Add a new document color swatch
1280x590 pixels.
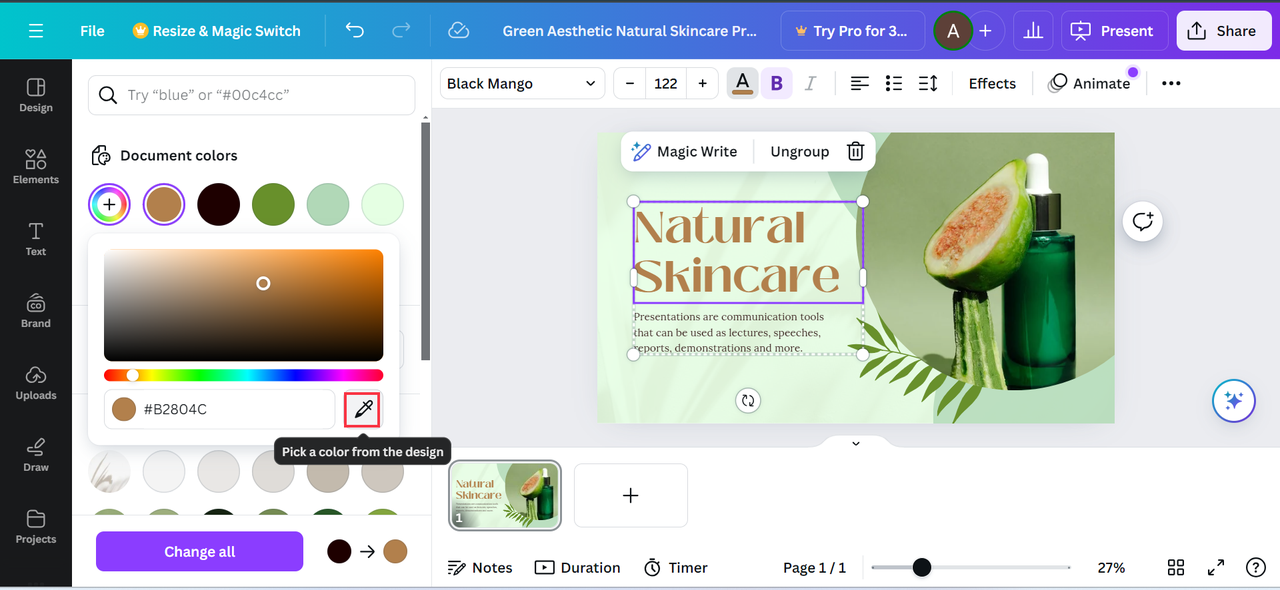(109, 205)
